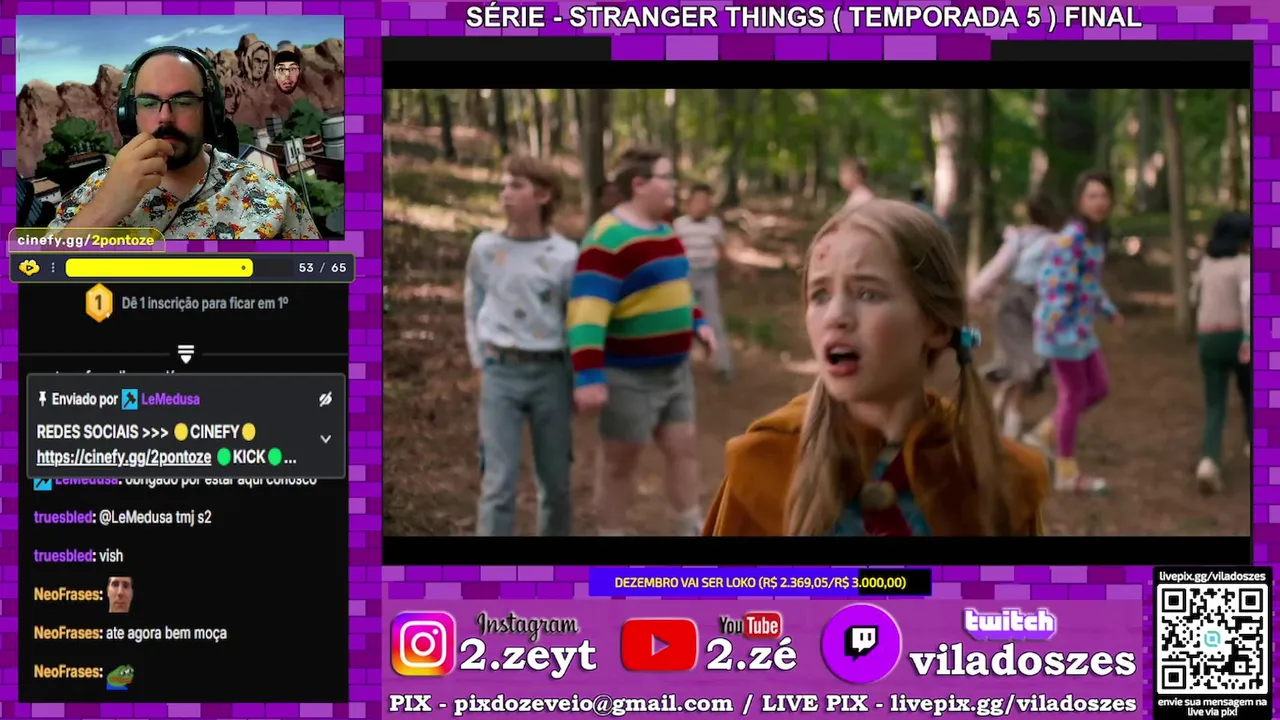Expand the pinned message with the chevron
The height and width of the screenshot is (720, 1280).
[325, 438]
